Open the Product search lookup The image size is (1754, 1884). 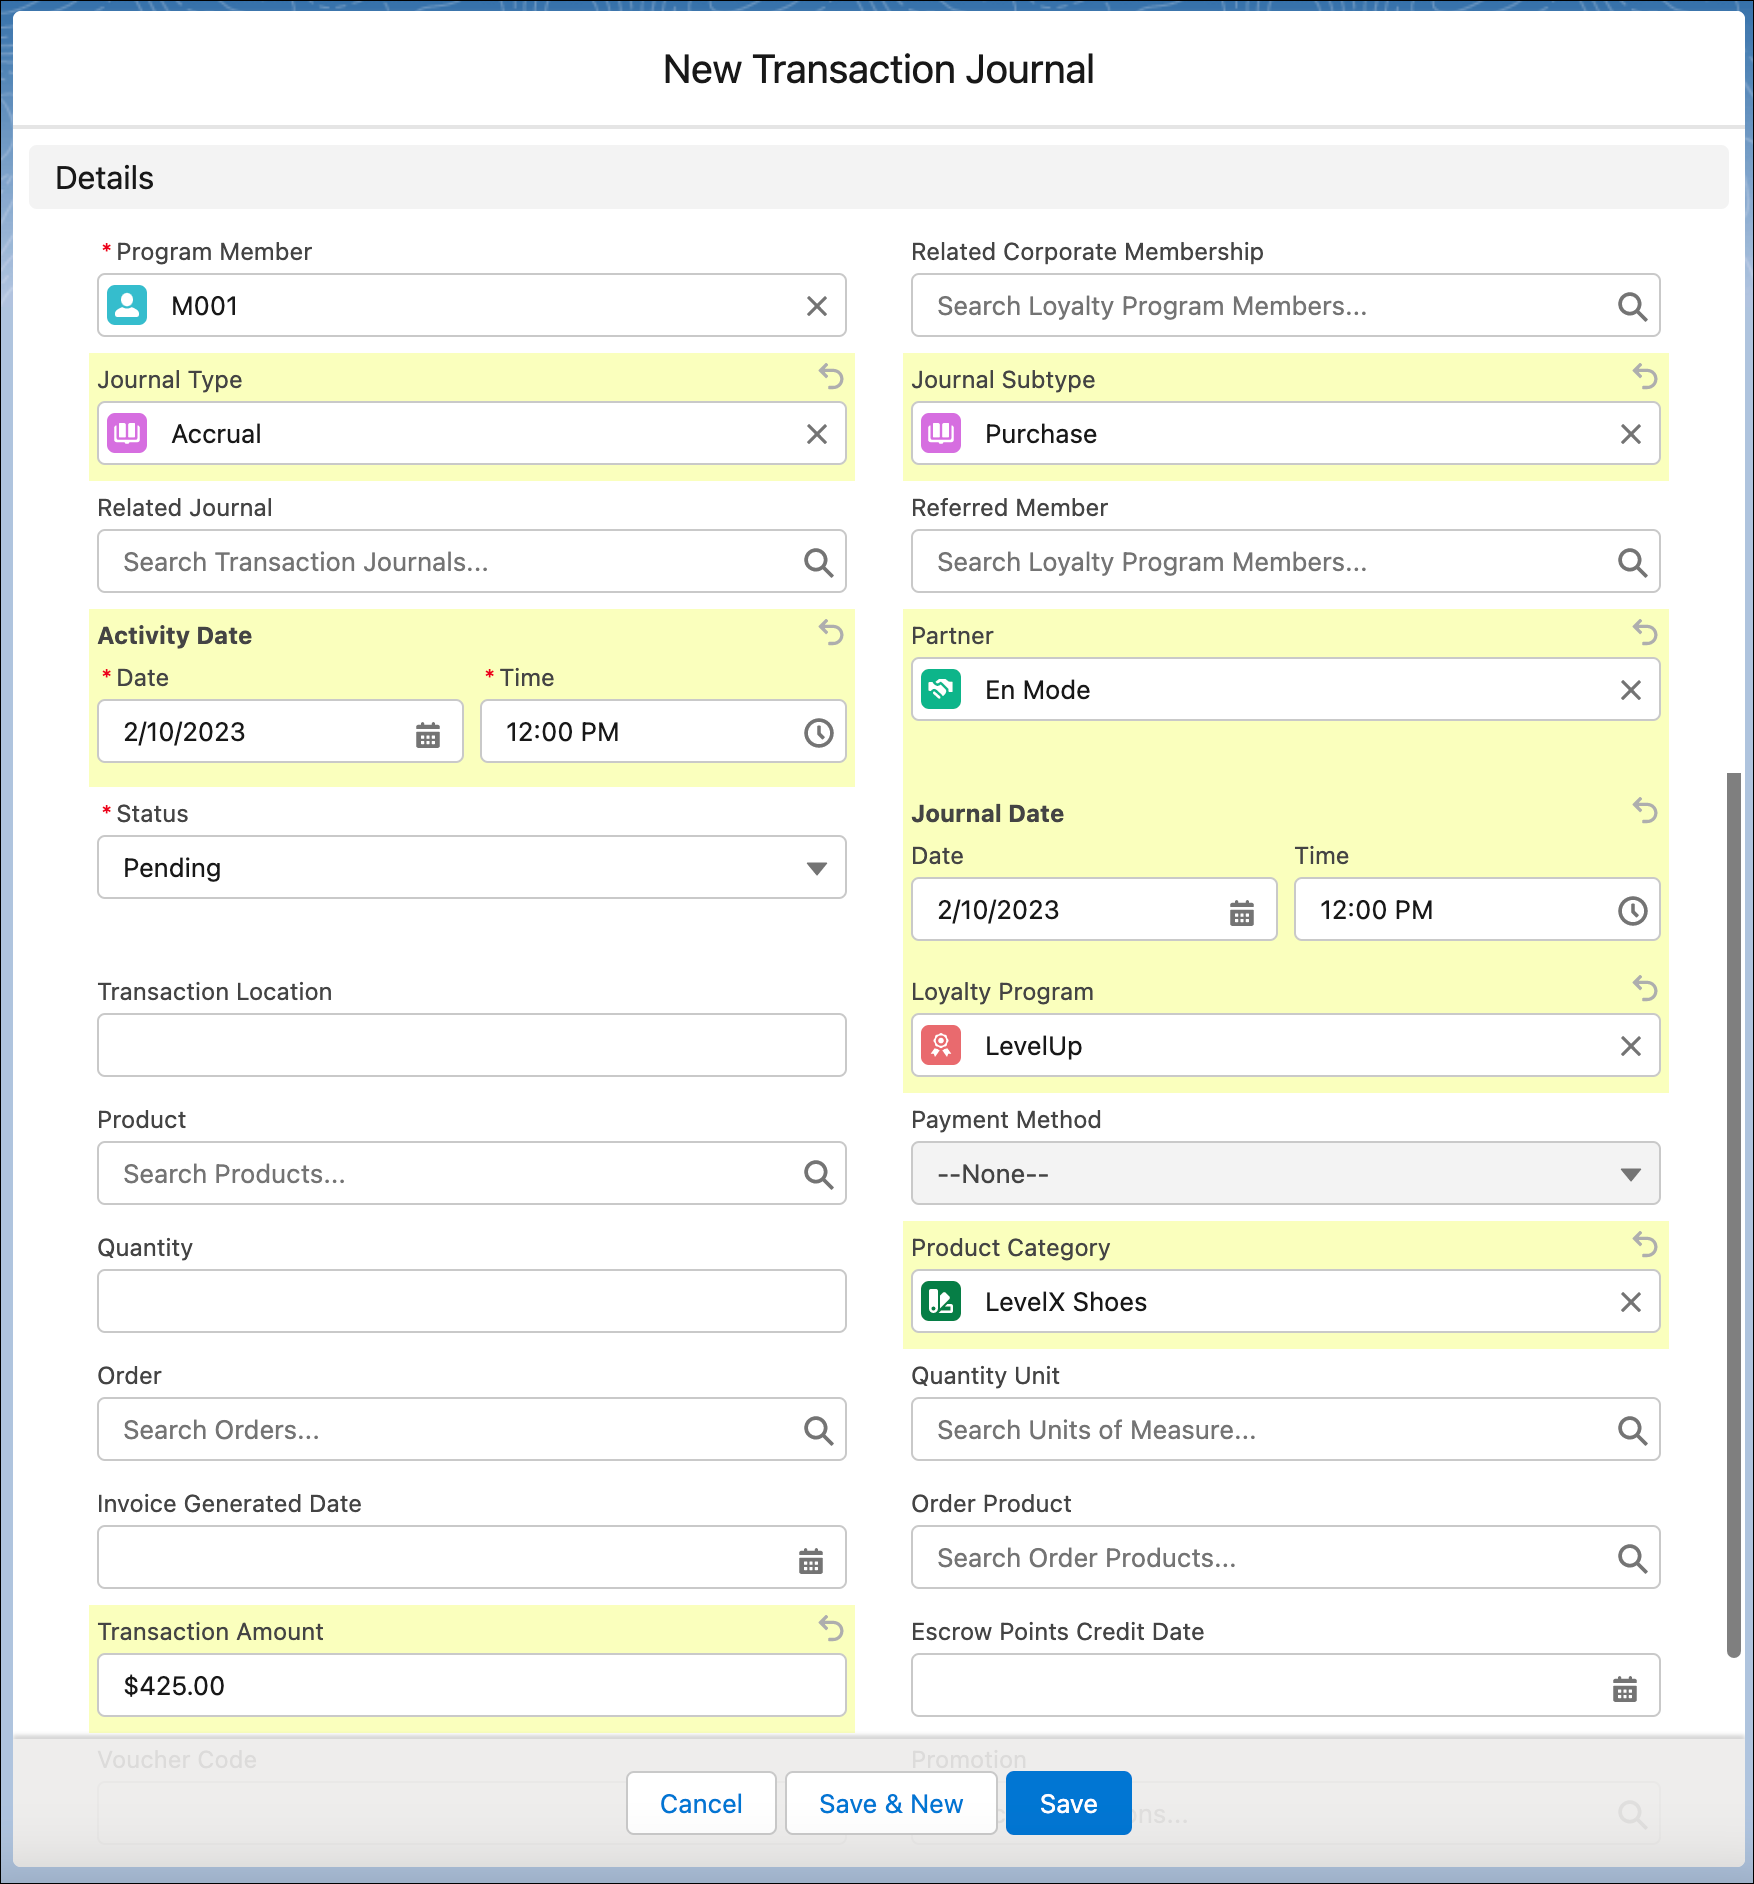tap(472, 1174)
